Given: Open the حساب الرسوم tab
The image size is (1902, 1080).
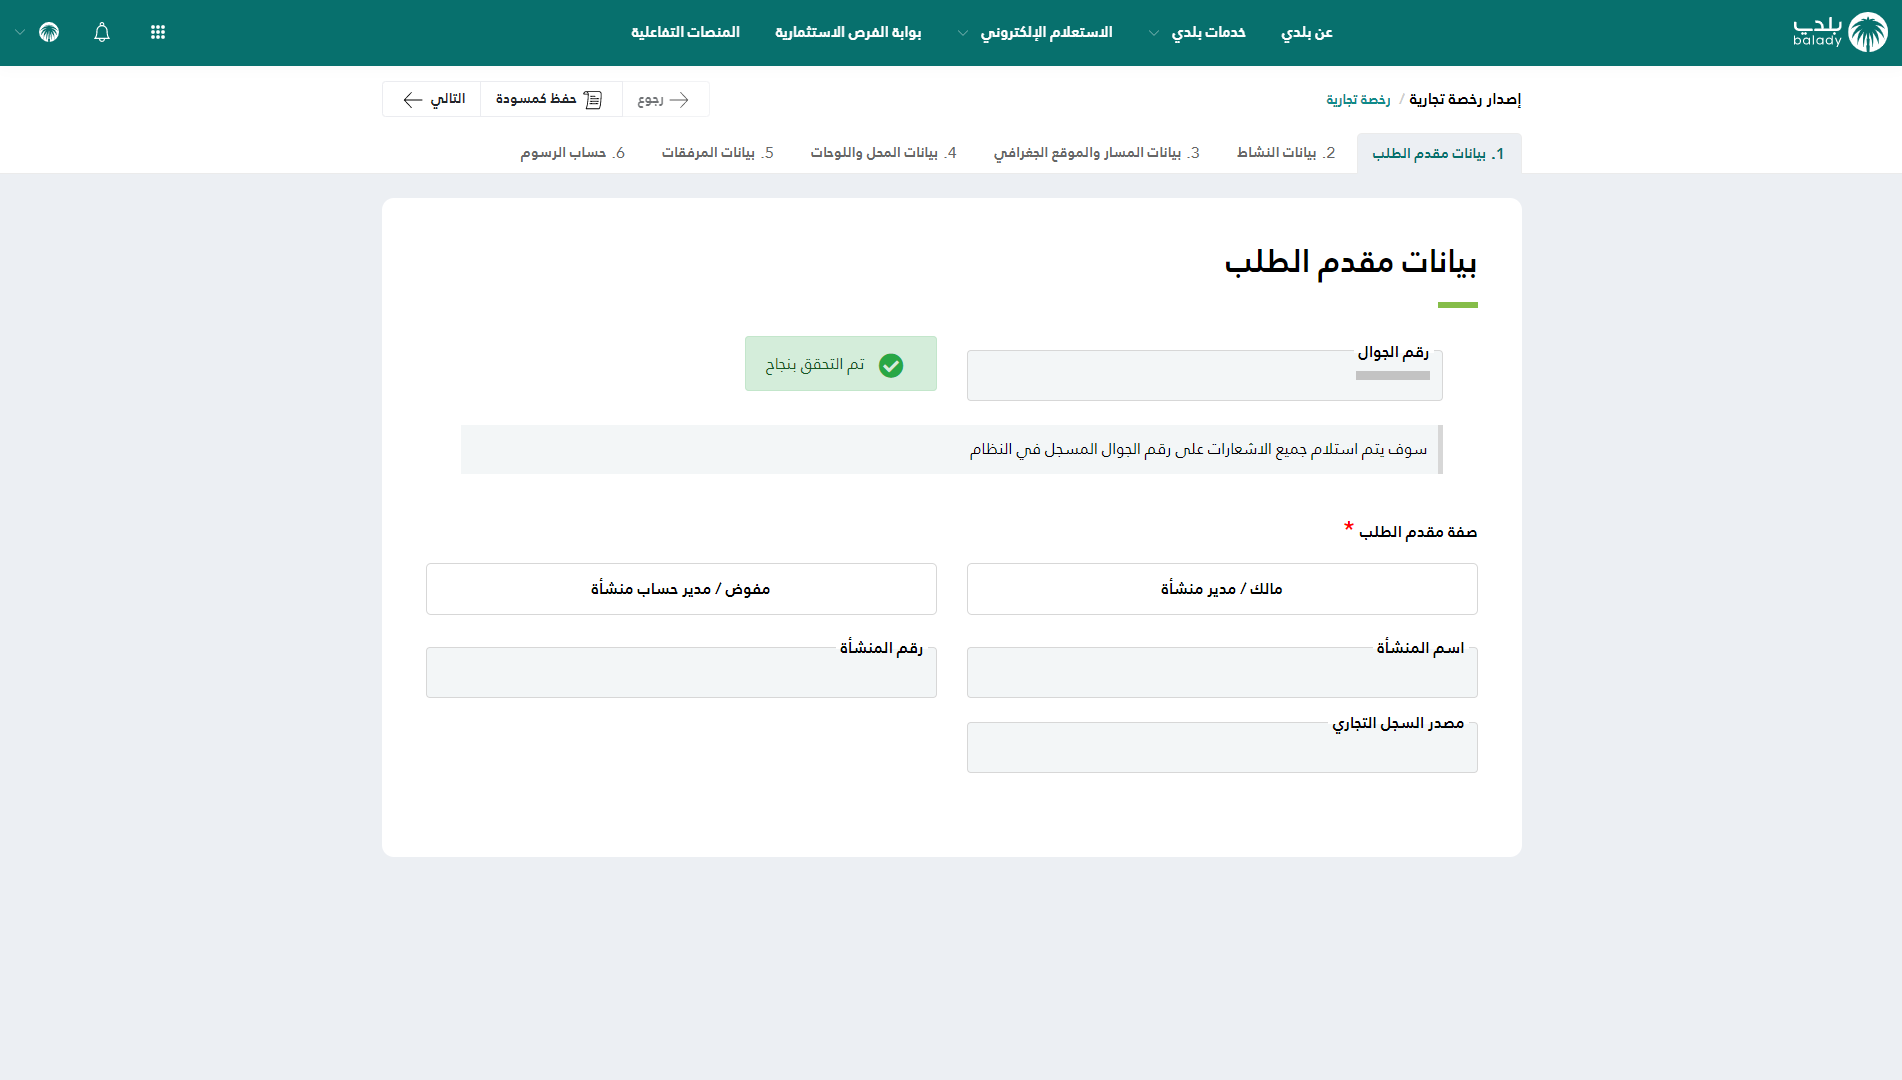Looking at the screenshot, I should pyautogui.click(x=572, y=153).
